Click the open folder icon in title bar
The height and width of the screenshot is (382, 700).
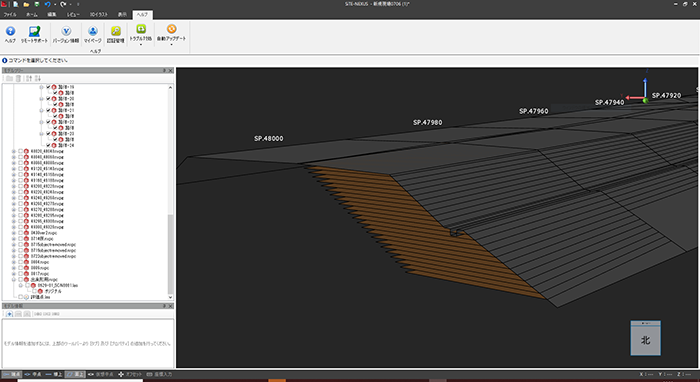pos(26,4)
